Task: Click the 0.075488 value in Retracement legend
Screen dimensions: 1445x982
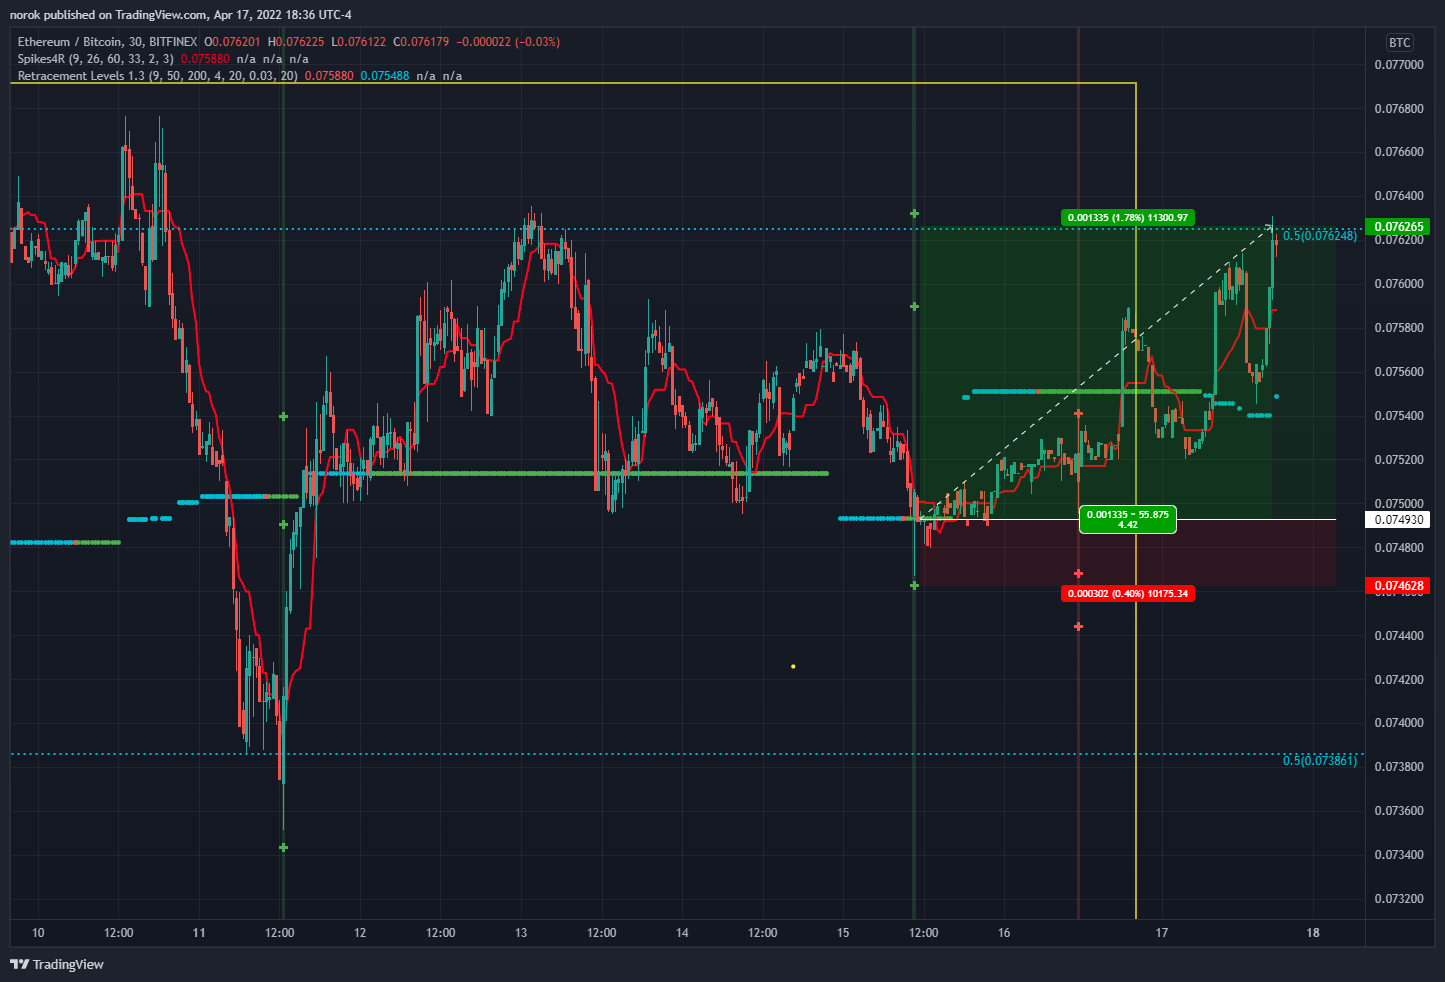Action: click(x=385, y=76)
